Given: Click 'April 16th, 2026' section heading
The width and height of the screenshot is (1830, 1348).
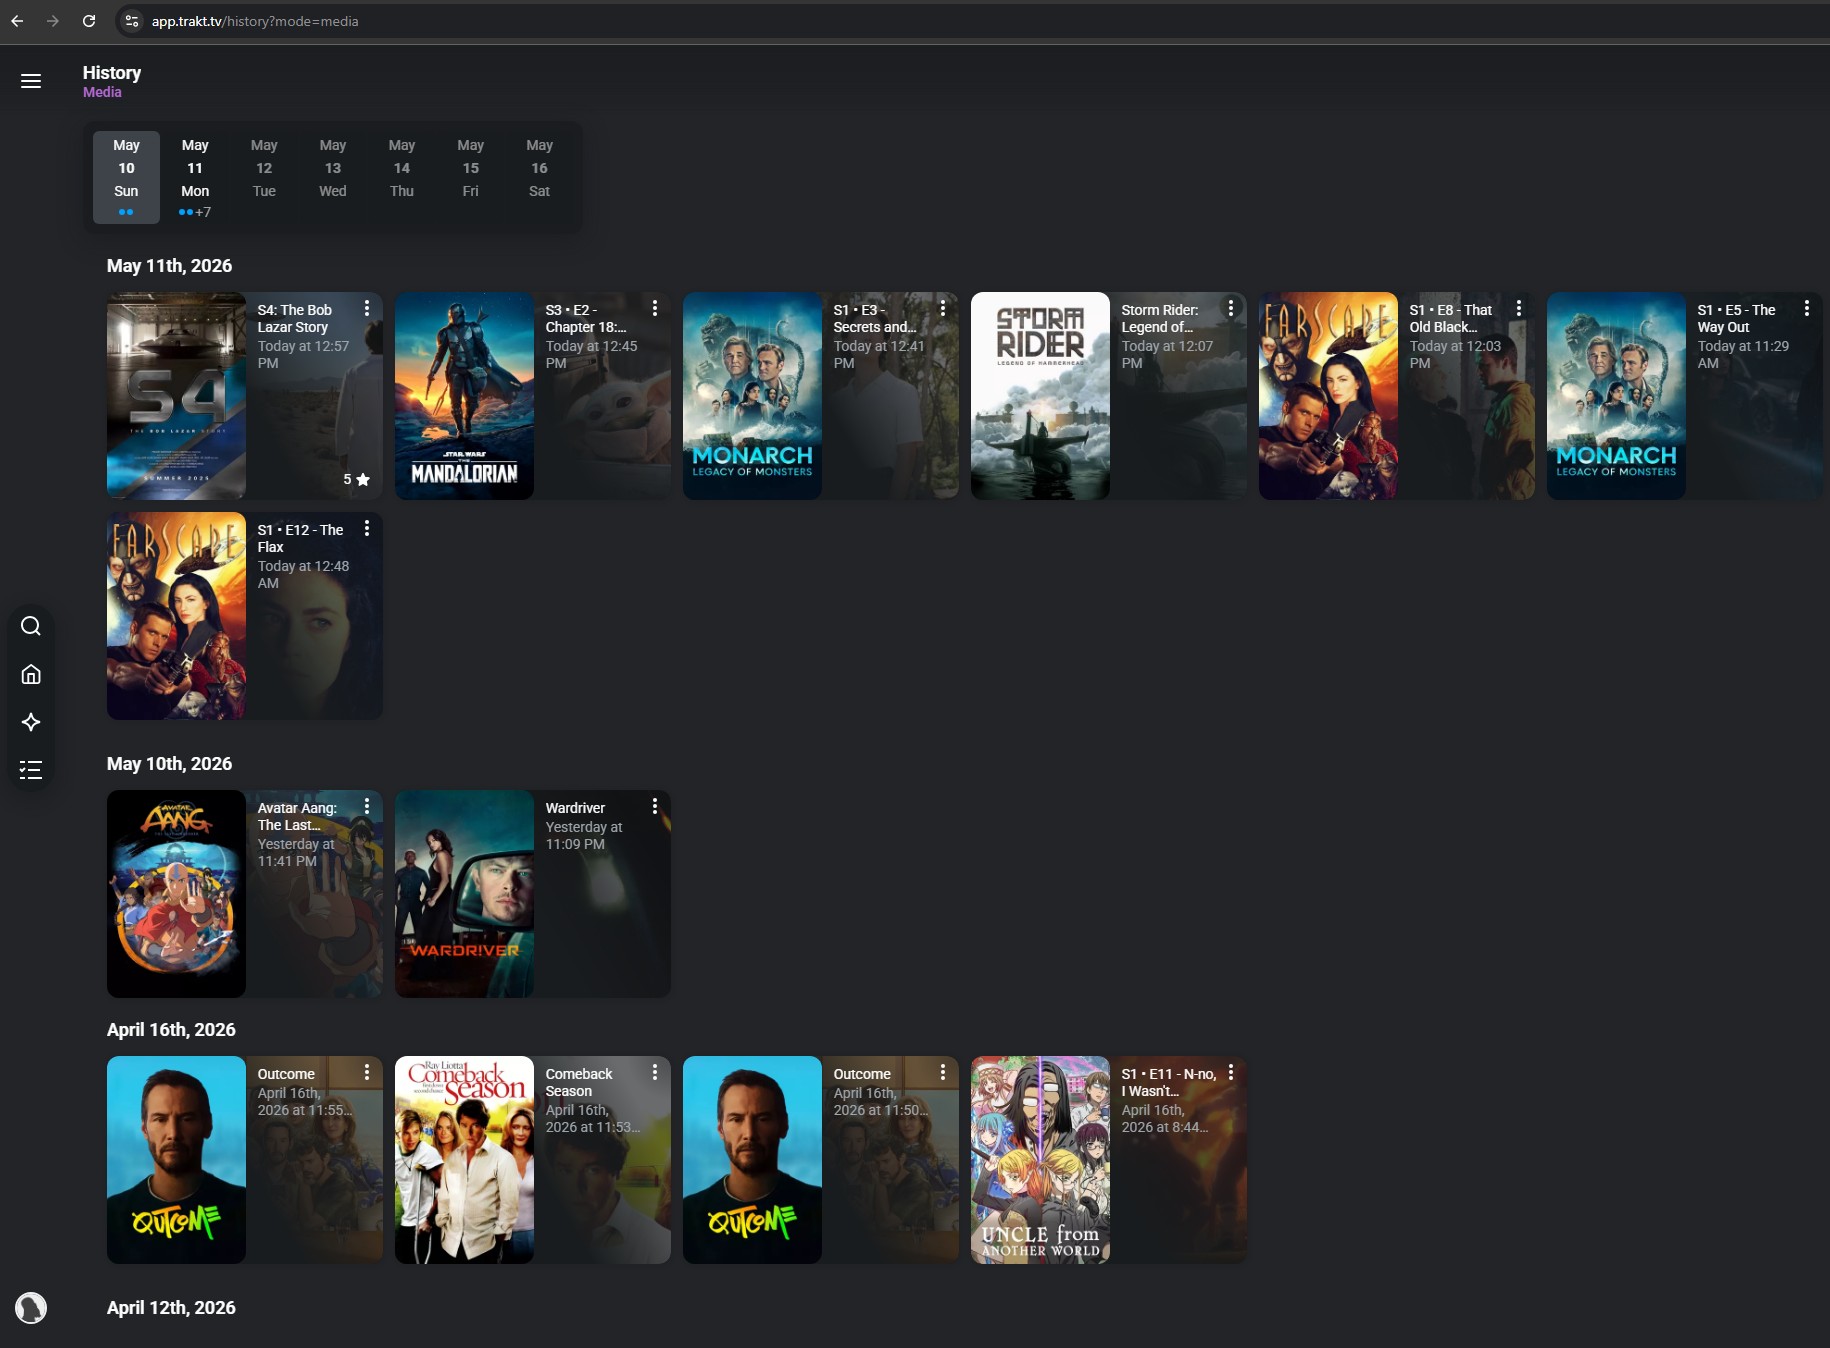Looking at the screenshot, I should (x=171, y=1030).
